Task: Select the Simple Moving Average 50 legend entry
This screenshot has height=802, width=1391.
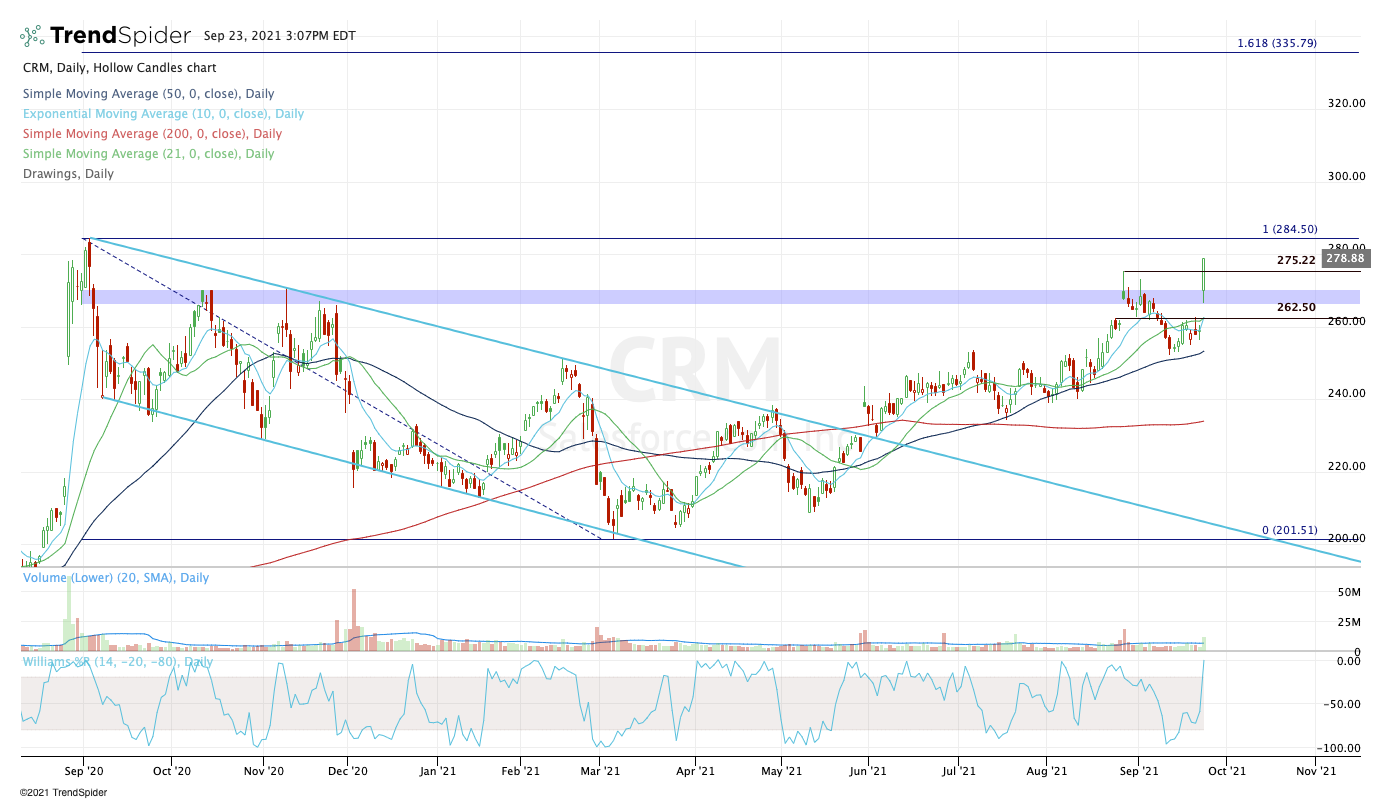Action: pos(147,94)
